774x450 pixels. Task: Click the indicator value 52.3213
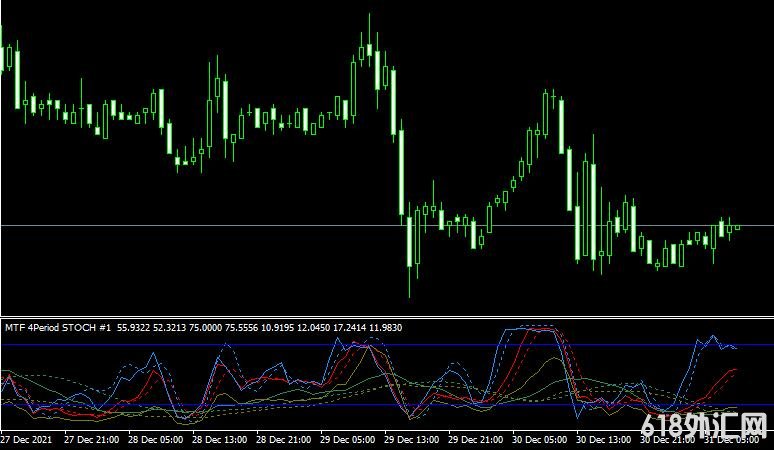pos(170,328)
